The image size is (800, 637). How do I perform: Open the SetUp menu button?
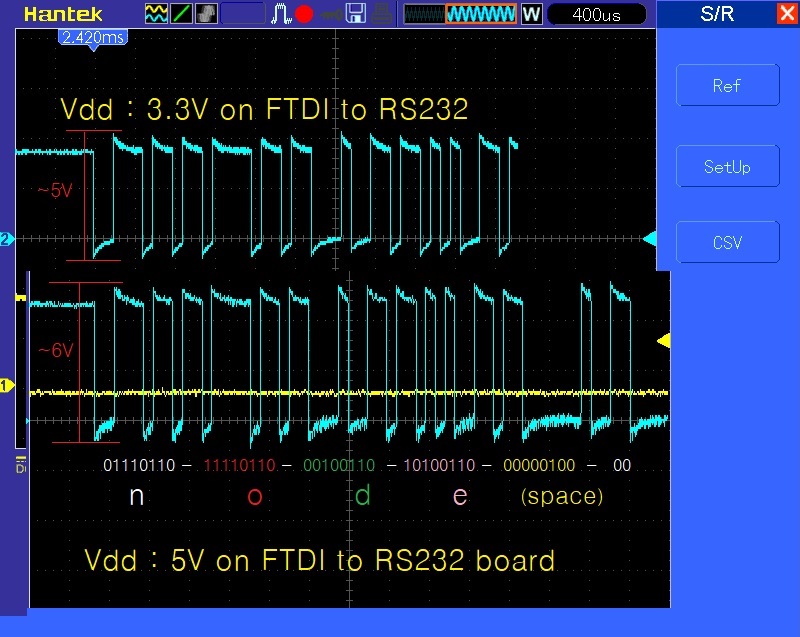[727, 166]
